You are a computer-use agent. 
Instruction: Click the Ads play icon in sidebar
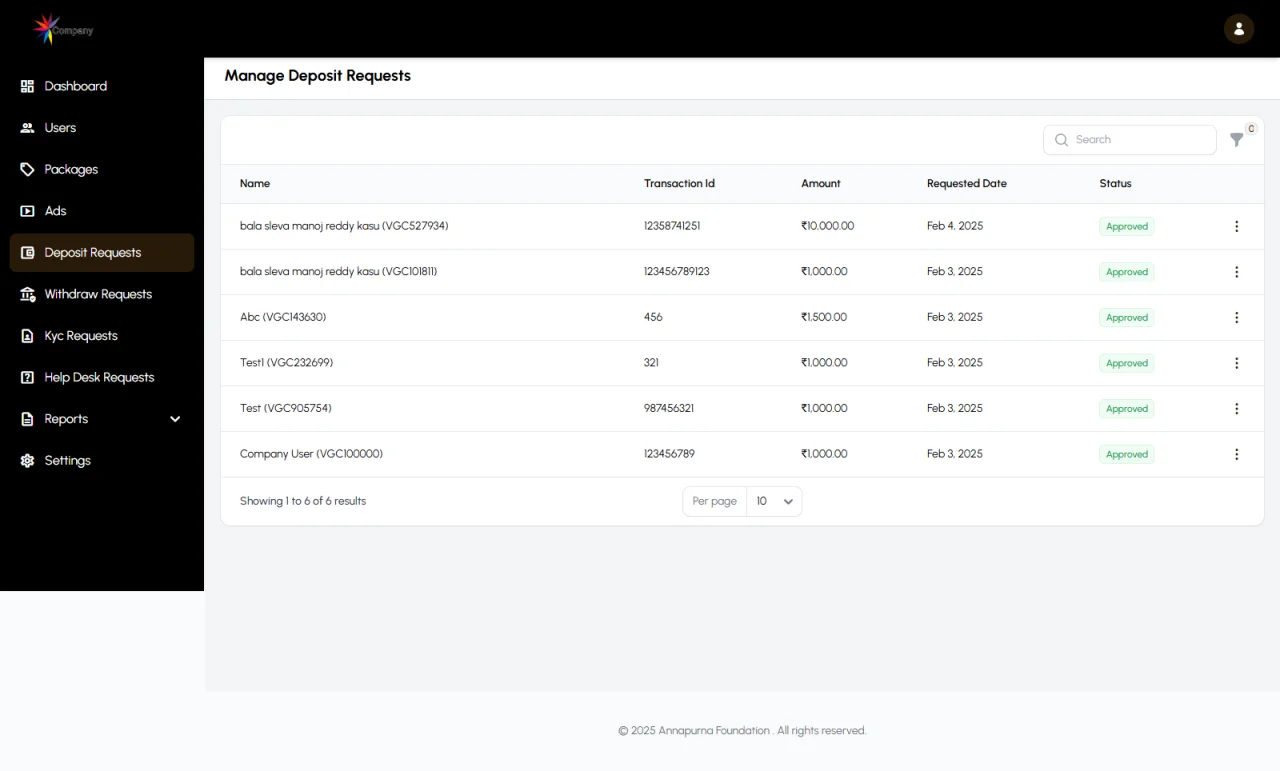pyautogui.click(x=27, y=211)
